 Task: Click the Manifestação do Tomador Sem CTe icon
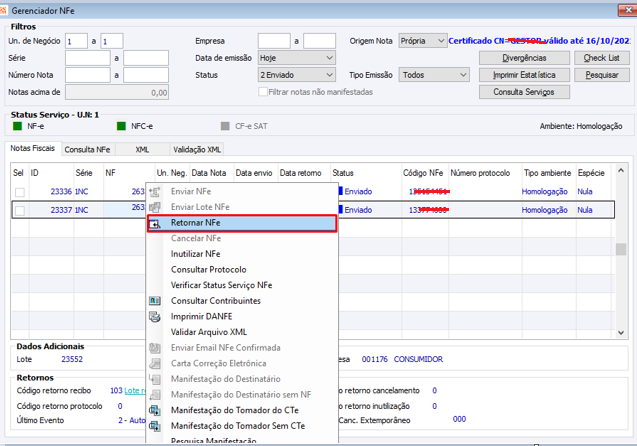pyautogui.click(x=155, y=426)
